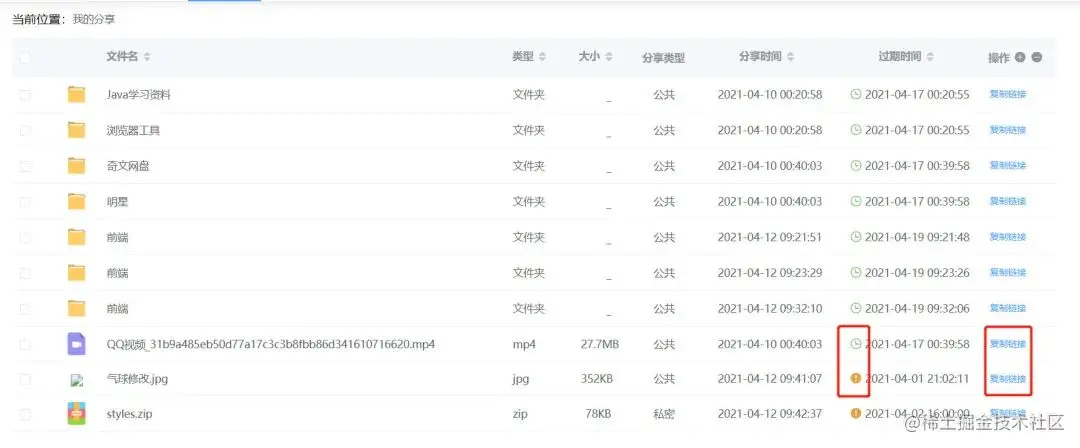Open the 气球修改.jpg file name

pos(137,379)
